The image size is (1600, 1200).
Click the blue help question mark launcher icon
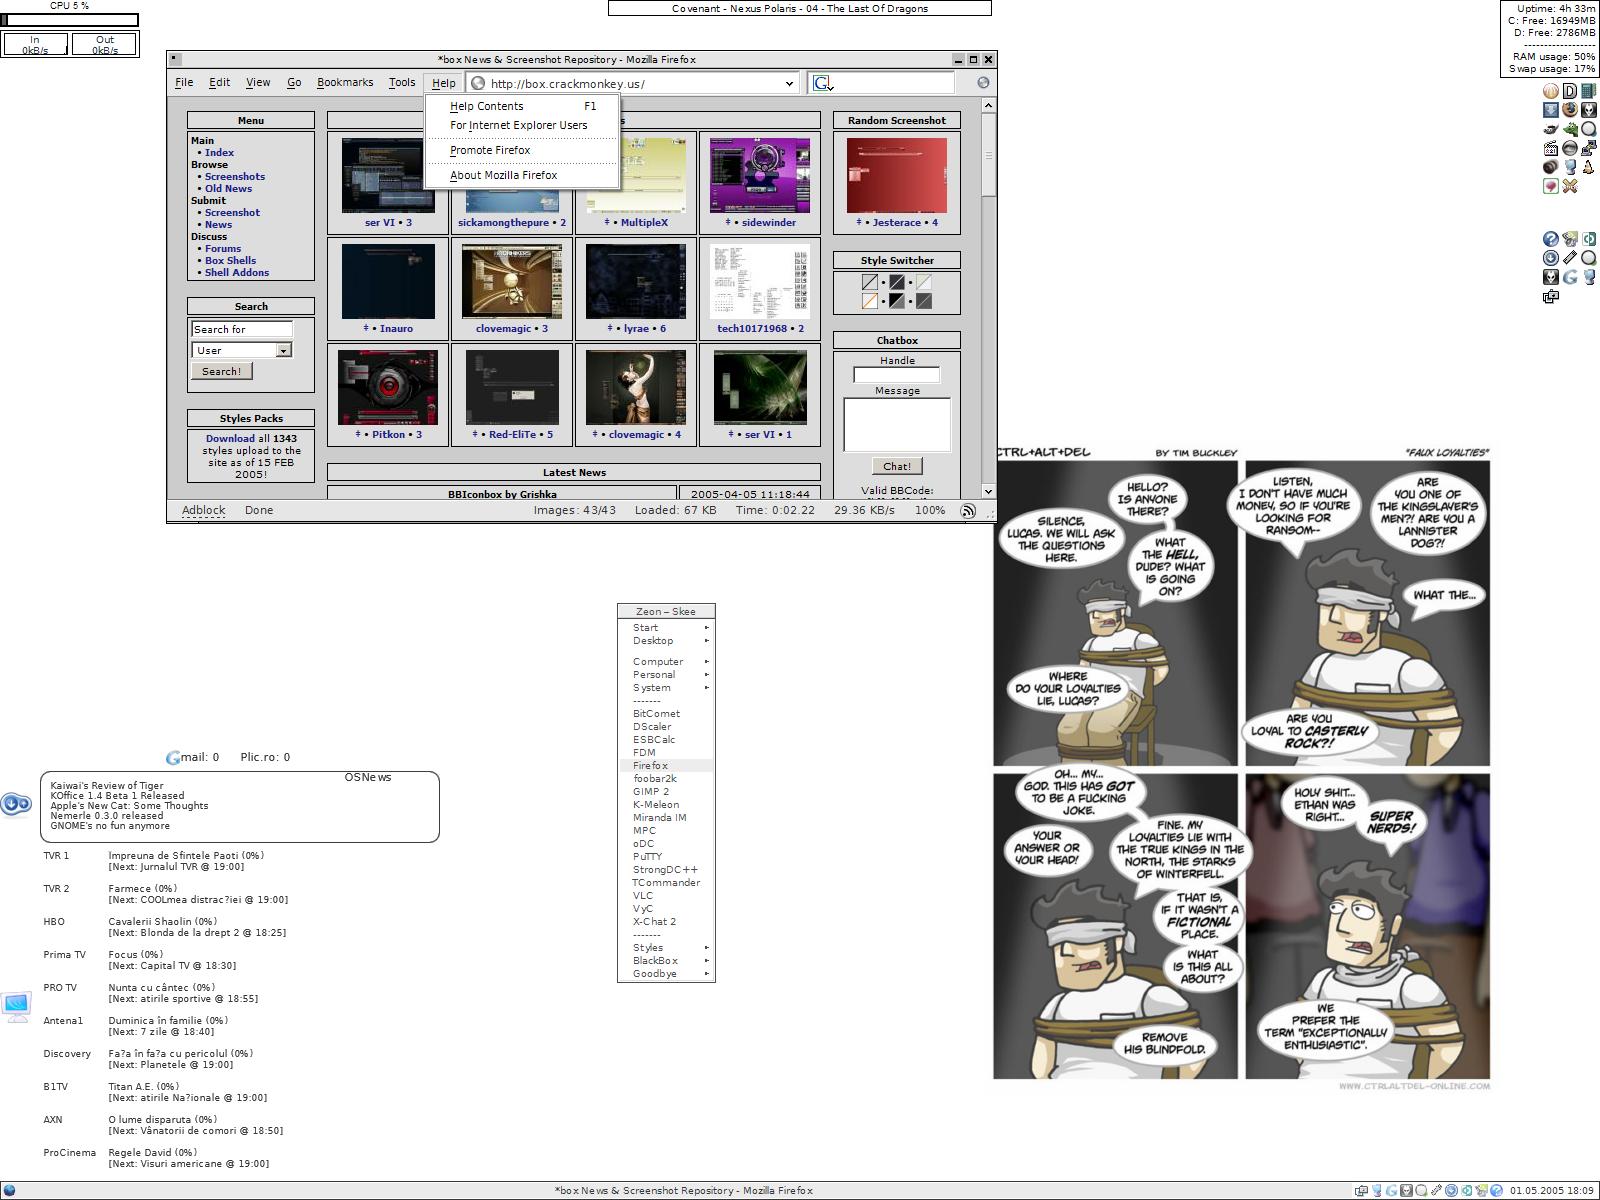[1550, 239]
